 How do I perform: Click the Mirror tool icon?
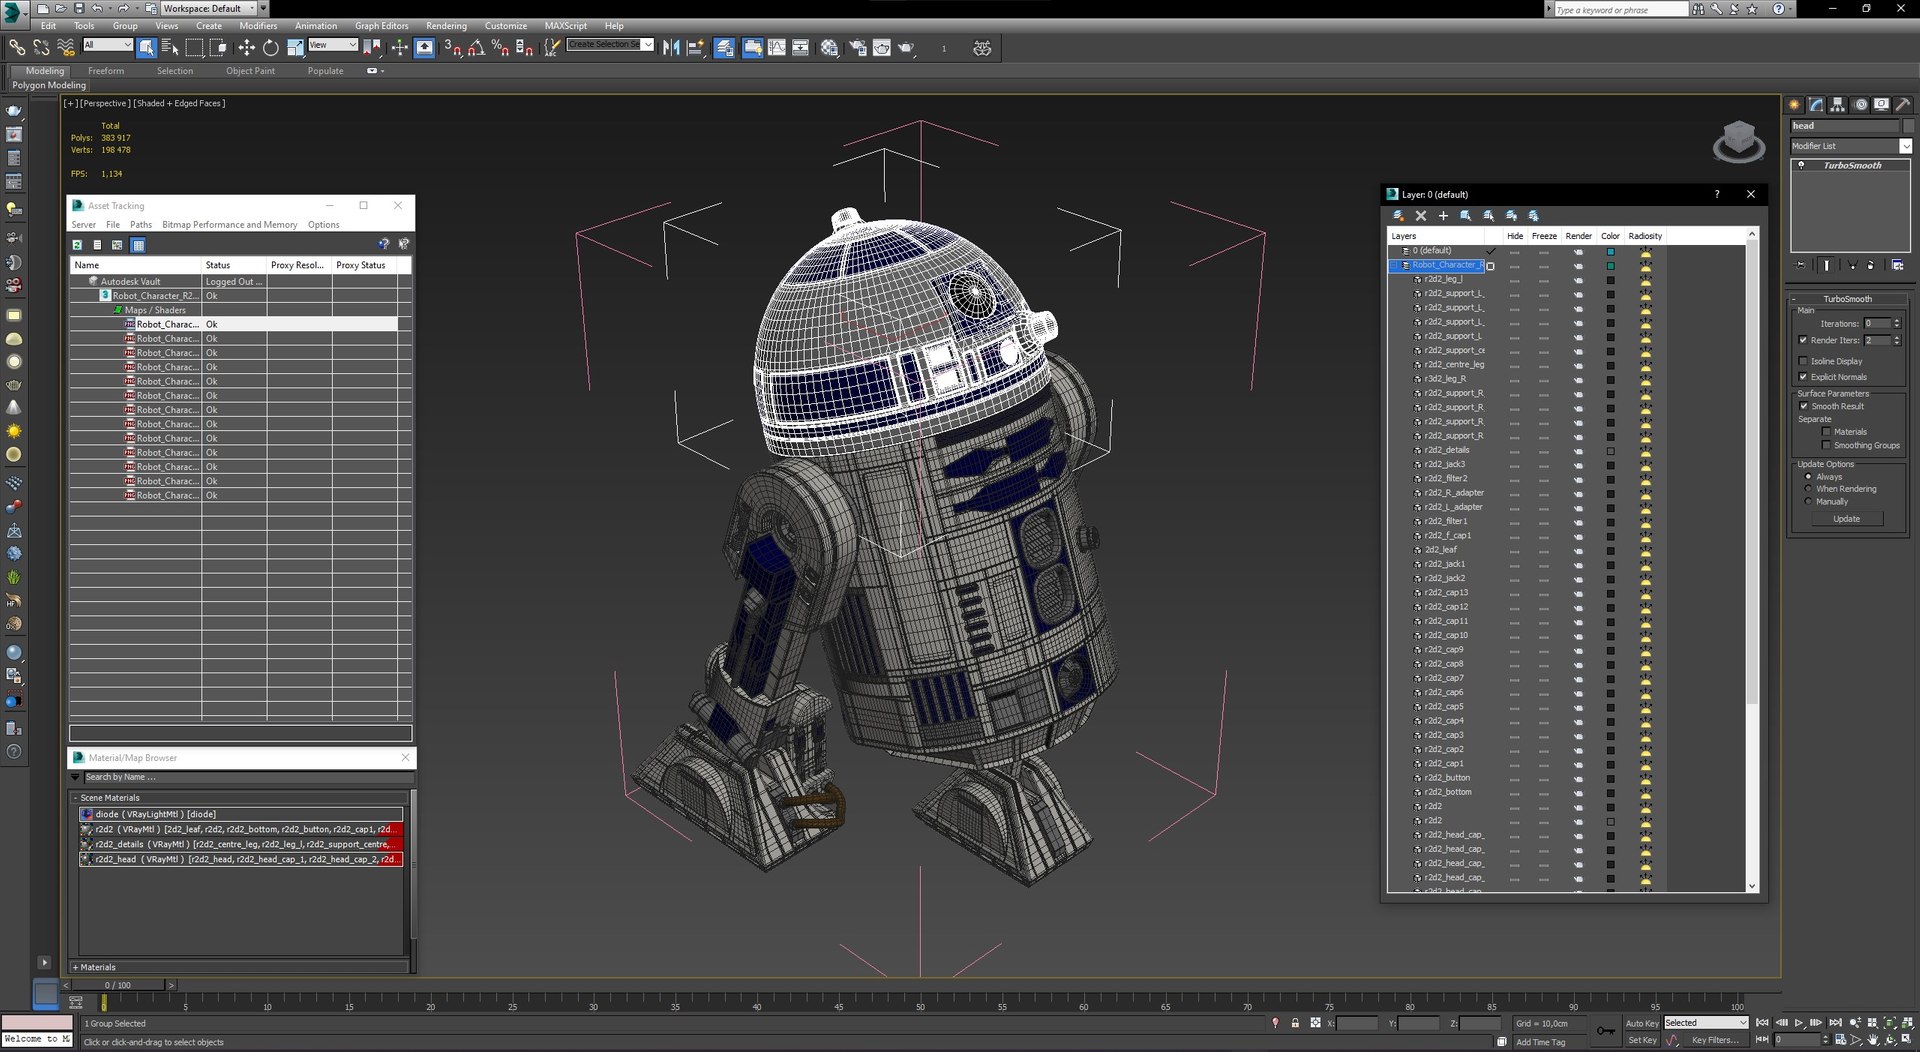[671, 47]
